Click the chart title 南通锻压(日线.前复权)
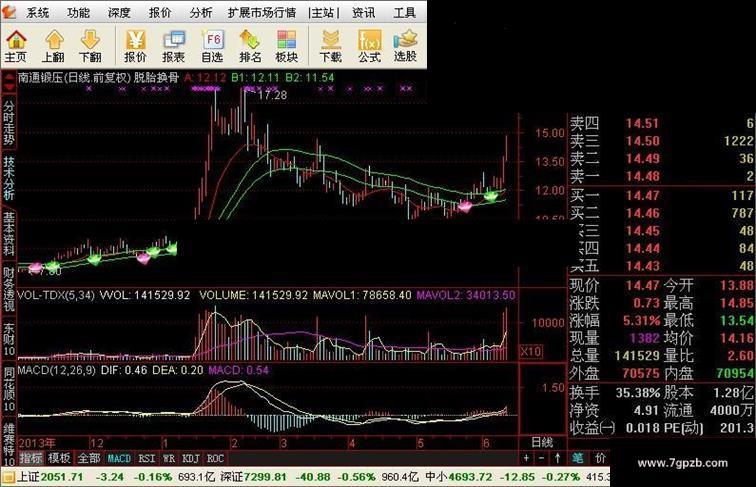756x487 pixels. point(74,77)
